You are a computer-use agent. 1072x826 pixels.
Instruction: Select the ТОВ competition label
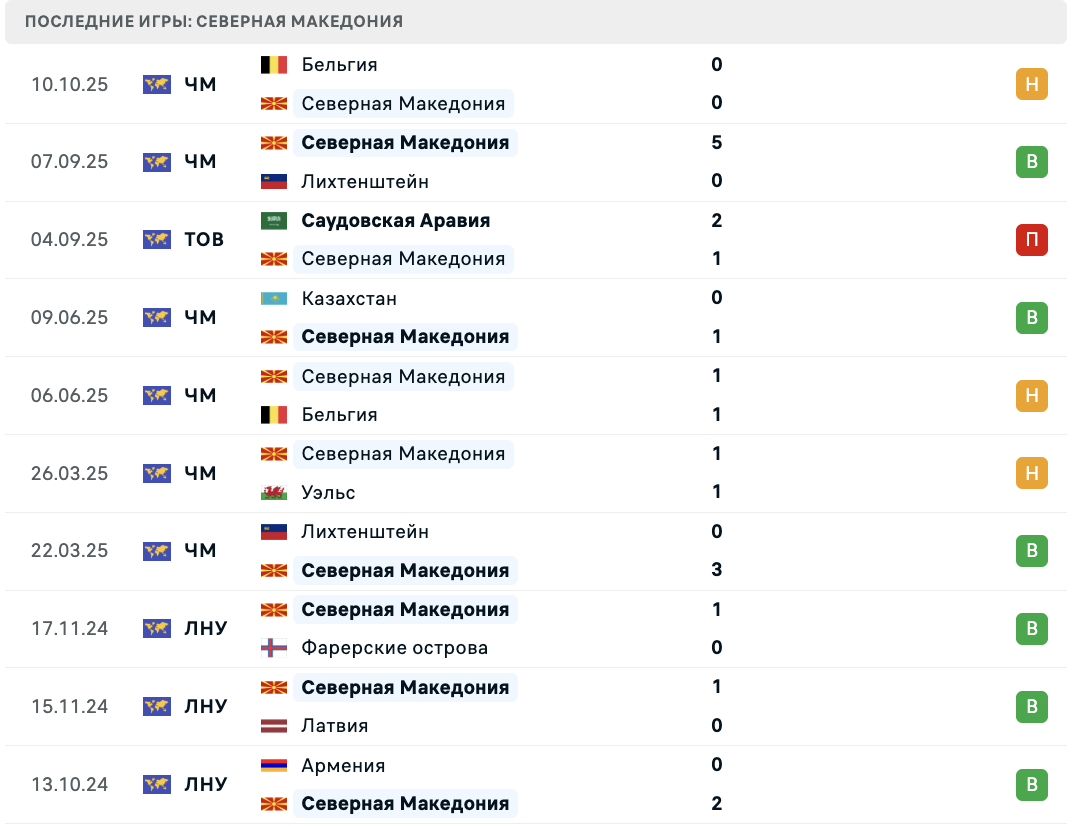(204, 240)
